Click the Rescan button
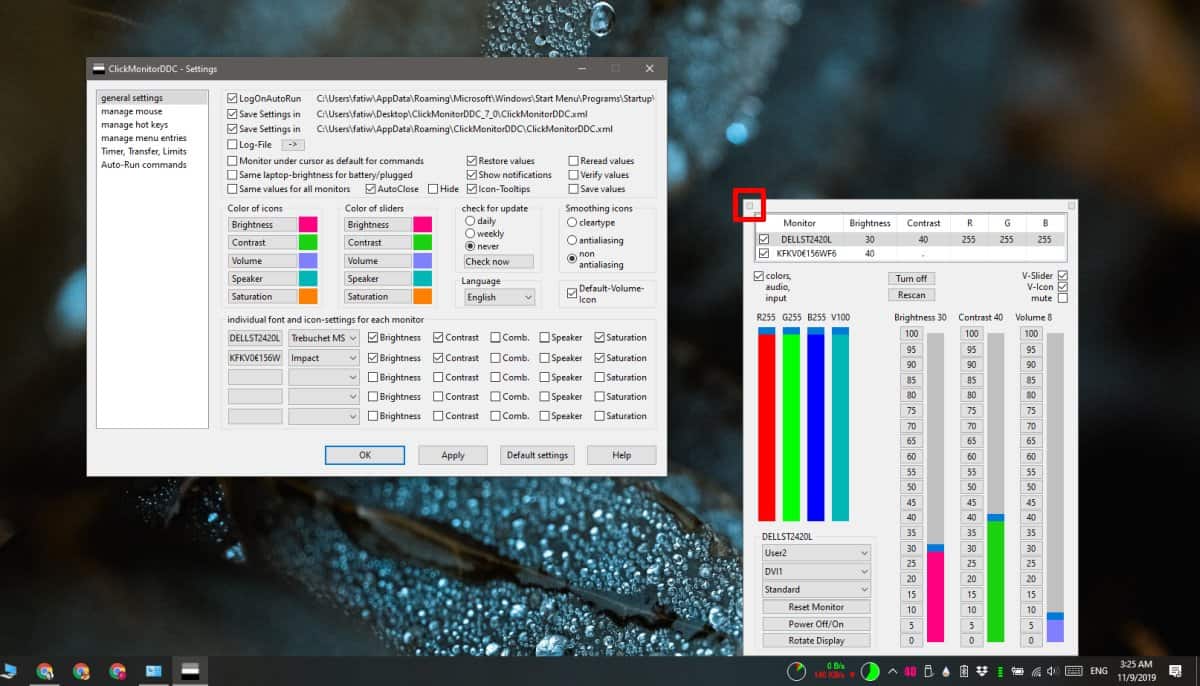The width and height of the screenshot is (1200, 686). point(910,294)
